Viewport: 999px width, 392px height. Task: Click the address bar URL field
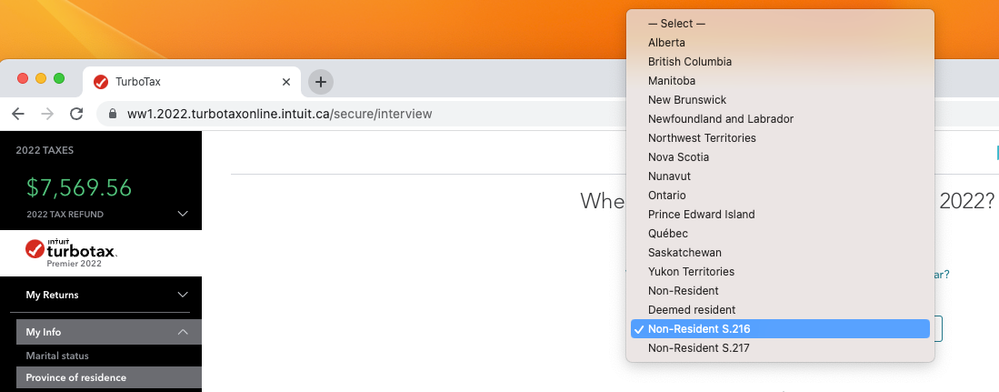pos(280,114)
